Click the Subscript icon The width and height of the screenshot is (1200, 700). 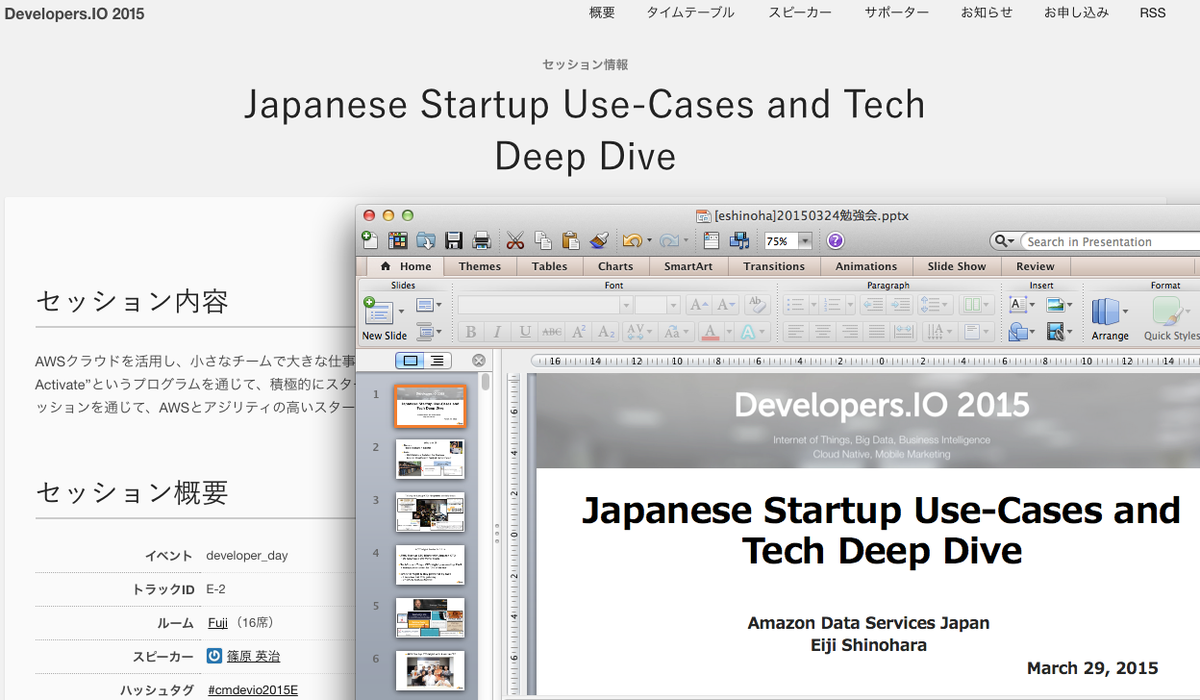(x=605, y=332)
